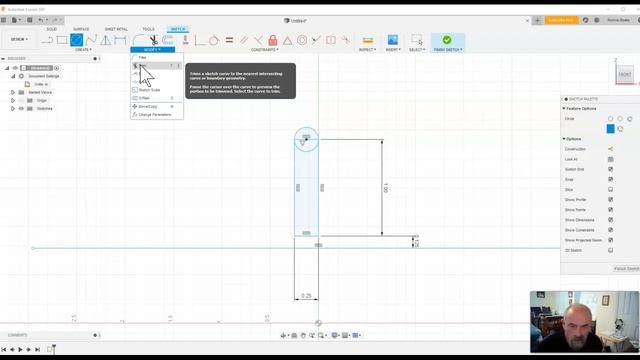Viewport: 640px width, 360px height.
Task: Apply the Equal constraint
Action: pyautogui.click(x=229, y=40)
